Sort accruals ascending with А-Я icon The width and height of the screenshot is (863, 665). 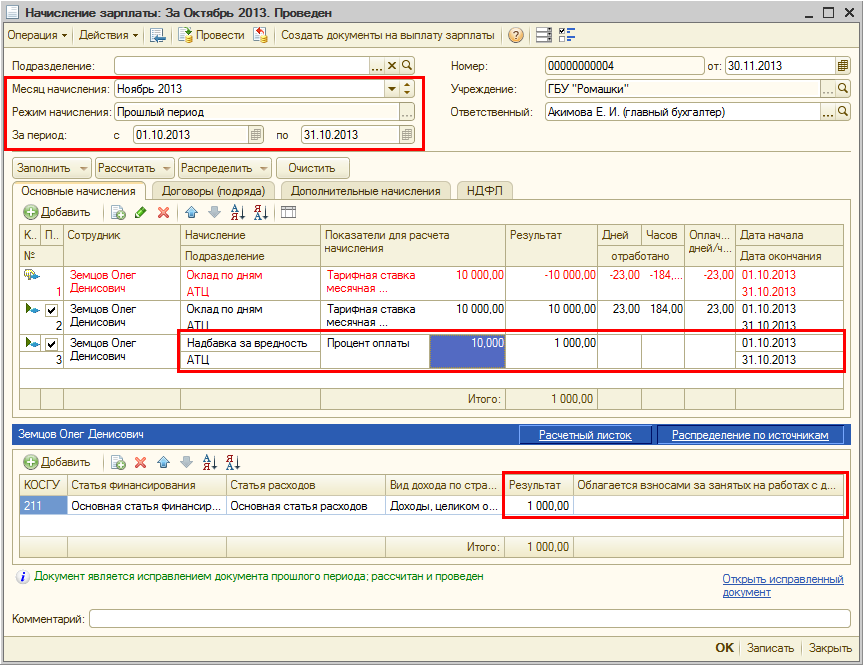[x=237, y=212]
